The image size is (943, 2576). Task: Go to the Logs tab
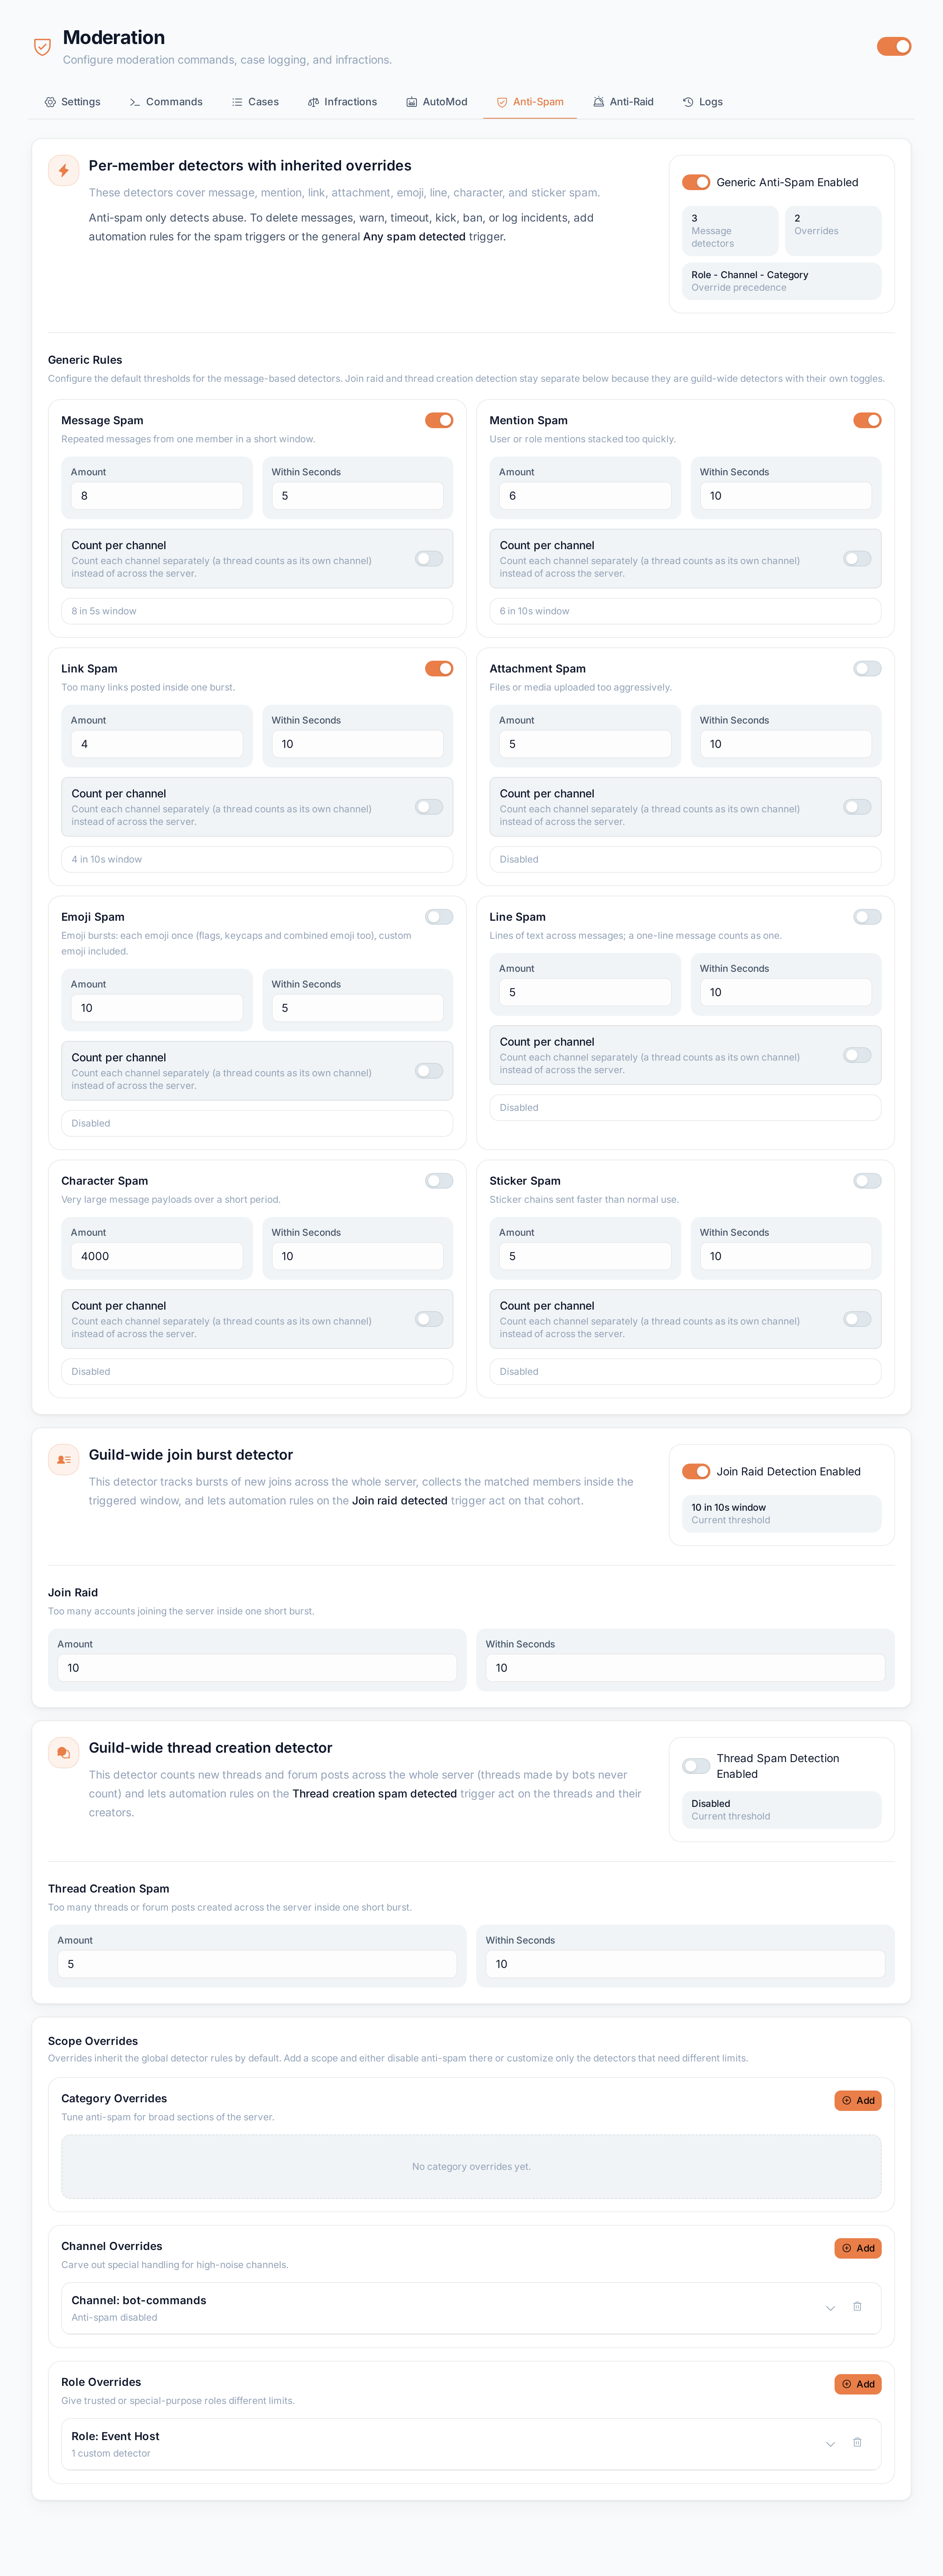(x=702, y=102)
